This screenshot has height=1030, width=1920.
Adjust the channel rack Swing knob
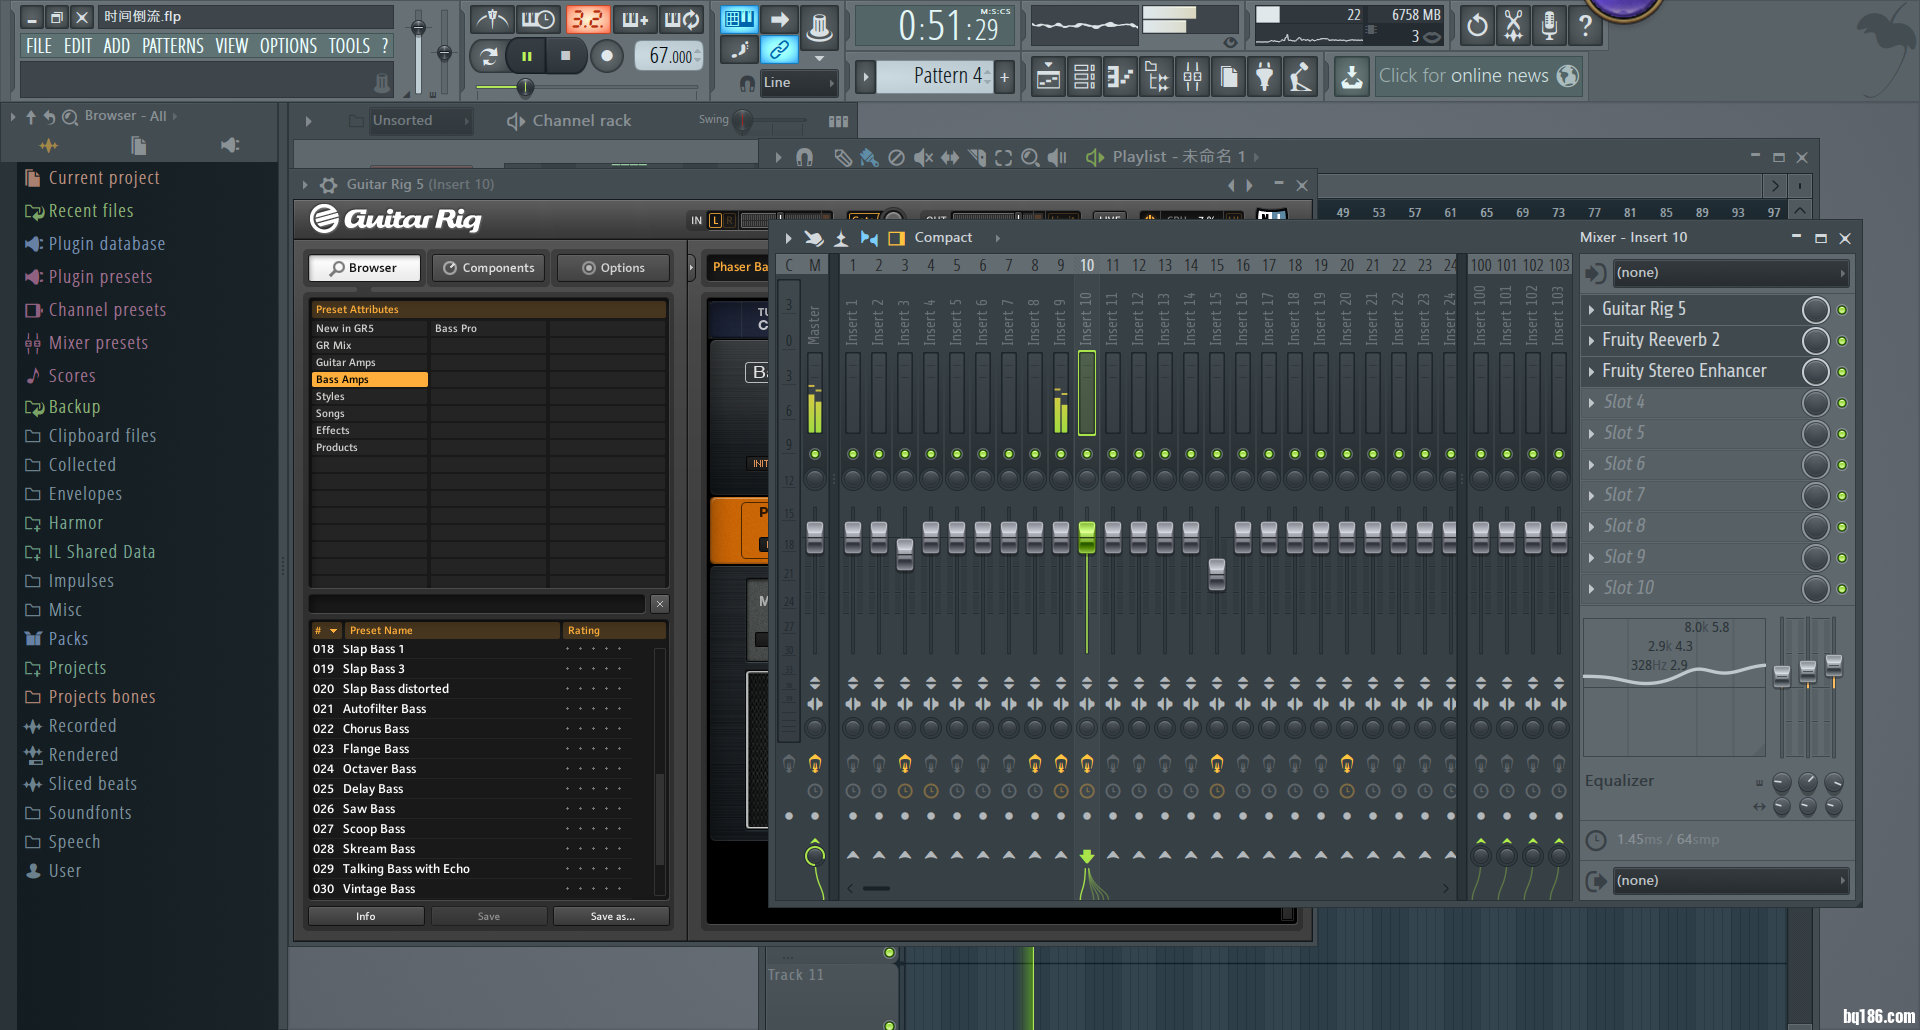pos(742,121)
